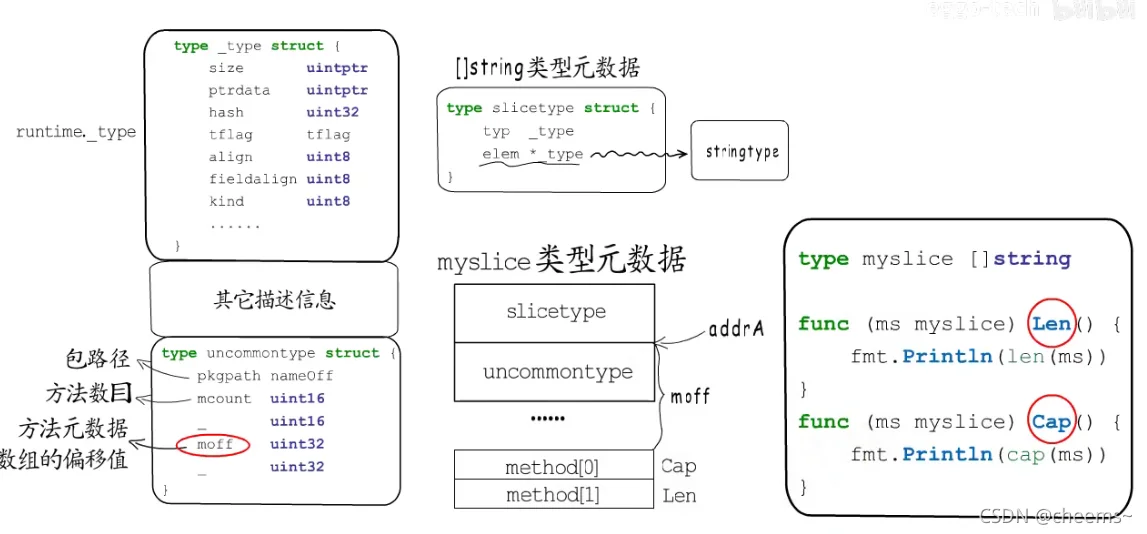Select the "moff" label beside the brace
Viewport: 1147px width, 534px height.
pos(691,398)
